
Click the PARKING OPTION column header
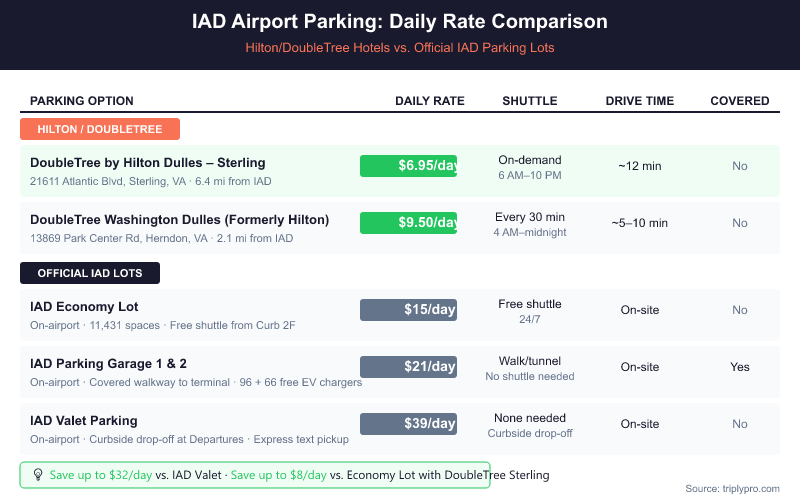point(82,101)
